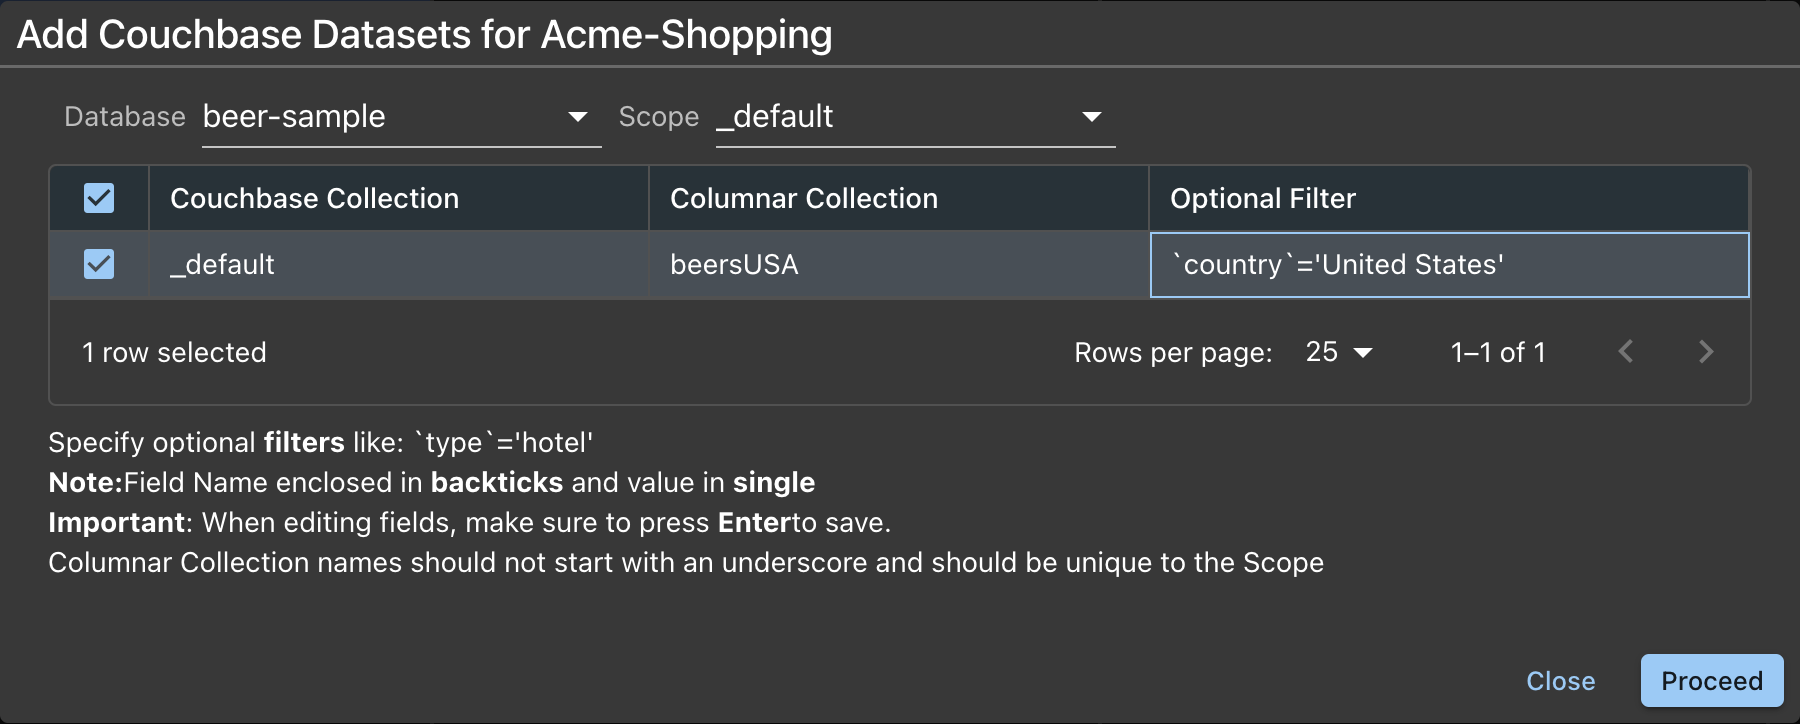The image size is (1800, 724).
Task: Change Rows per page dropdown from 25
Action: (x=1339, y=352)
